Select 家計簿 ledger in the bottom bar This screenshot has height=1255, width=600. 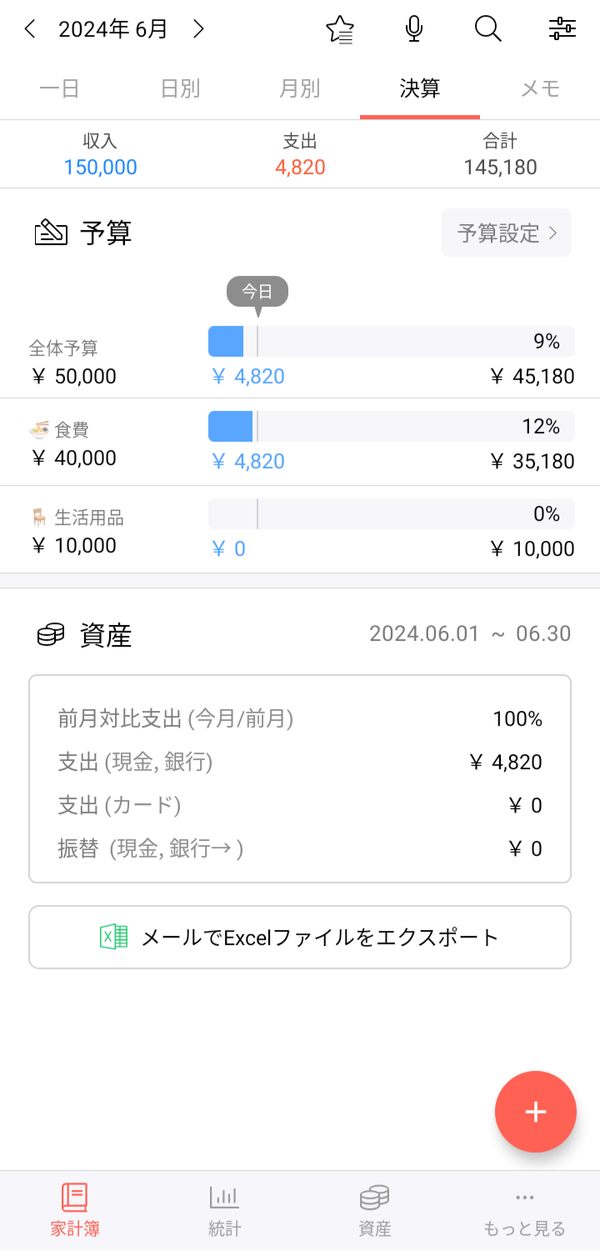[75, 1211]
